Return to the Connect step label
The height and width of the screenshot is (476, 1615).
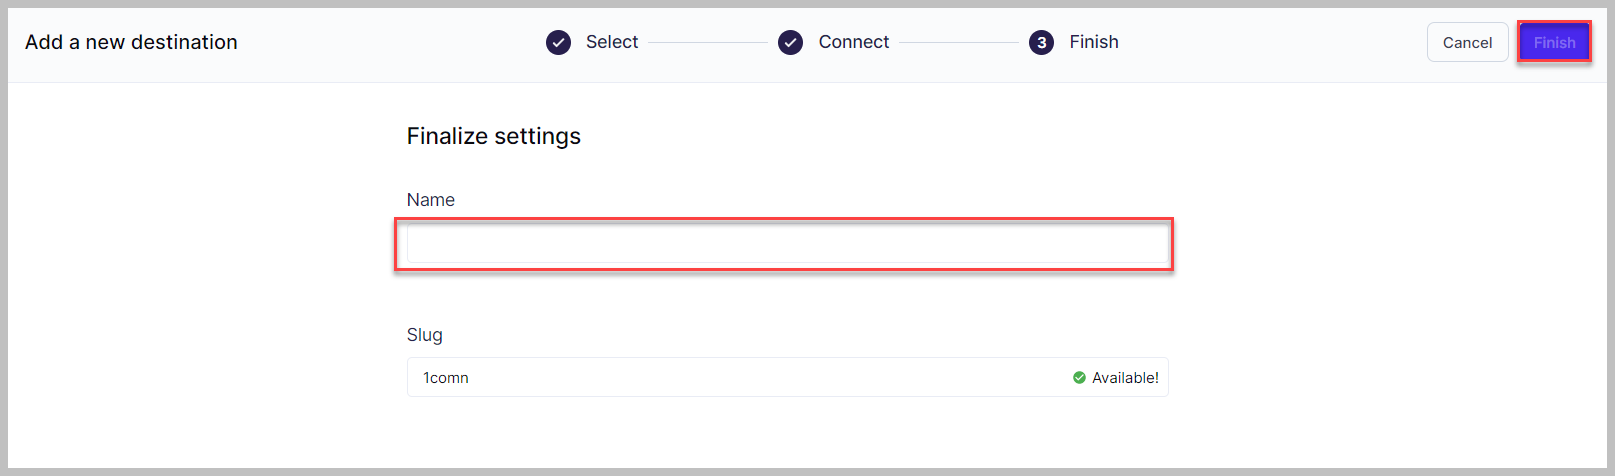853,42
